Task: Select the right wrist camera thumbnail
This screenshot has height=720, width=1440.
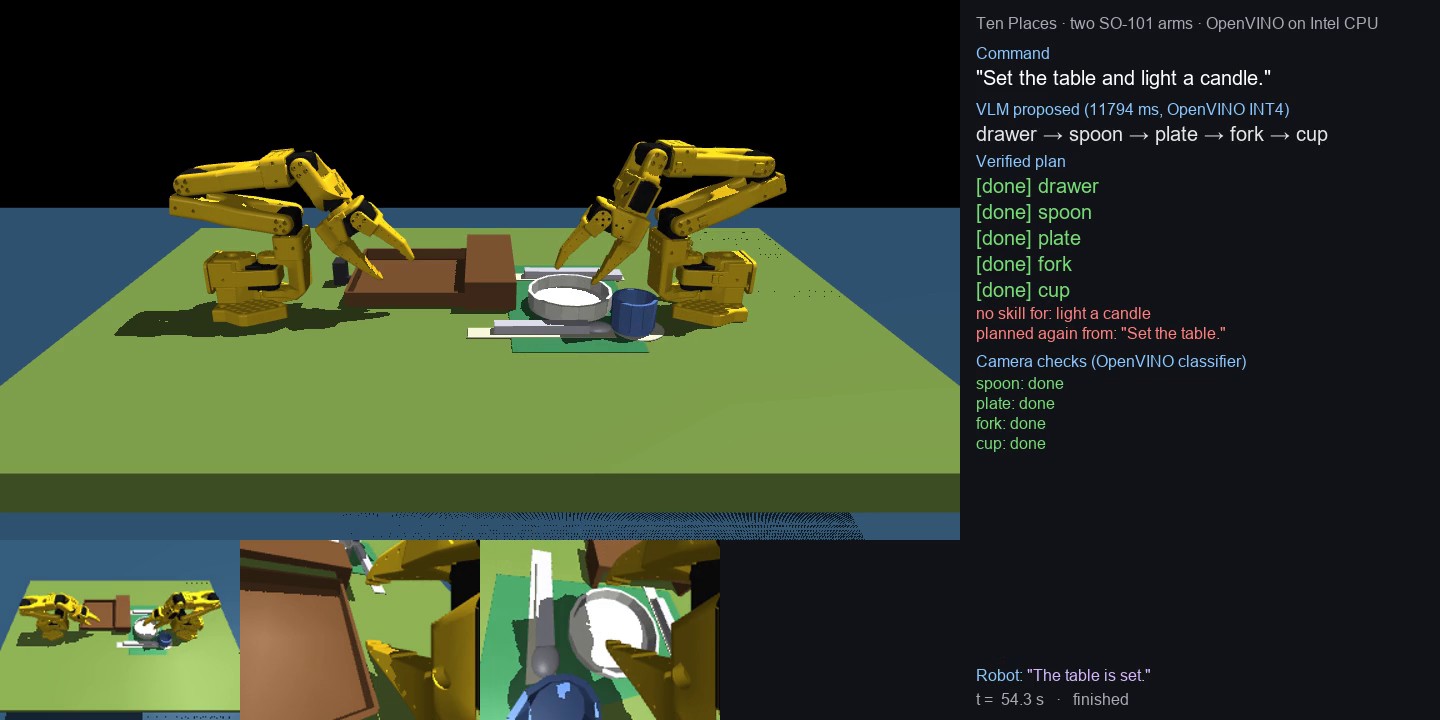Action: pyautogui.click(x=600, y=630)
